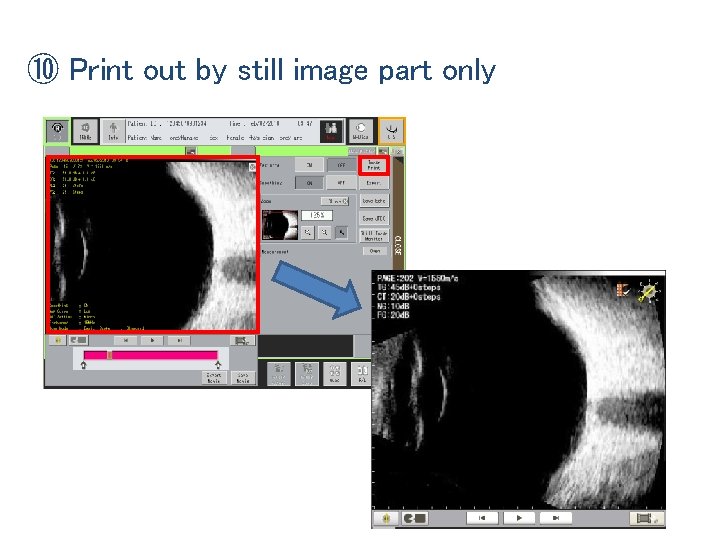Go to next frame in main panel

[x=180, y=340]
